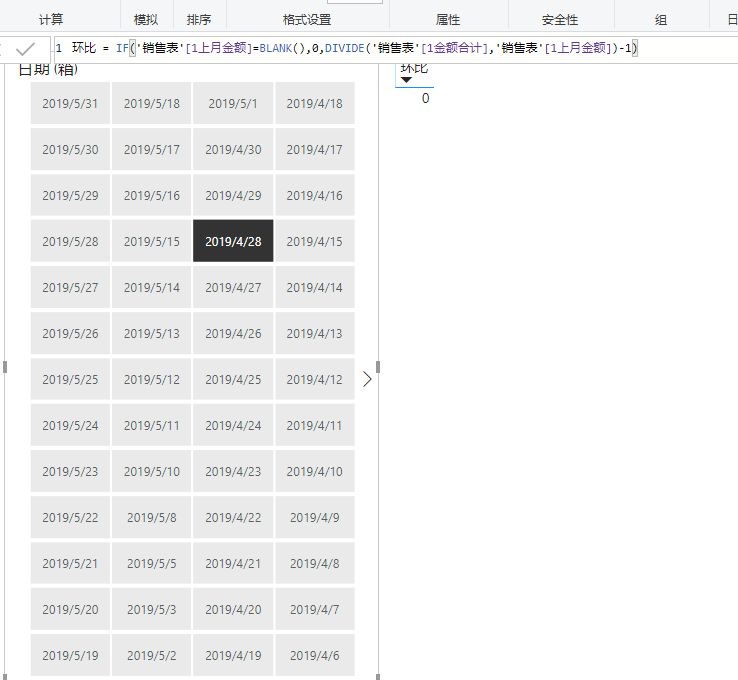Viewport: 738px width, 680px height.
Task: Pick 2019/4/27 slicer tile
Action: 233,287
